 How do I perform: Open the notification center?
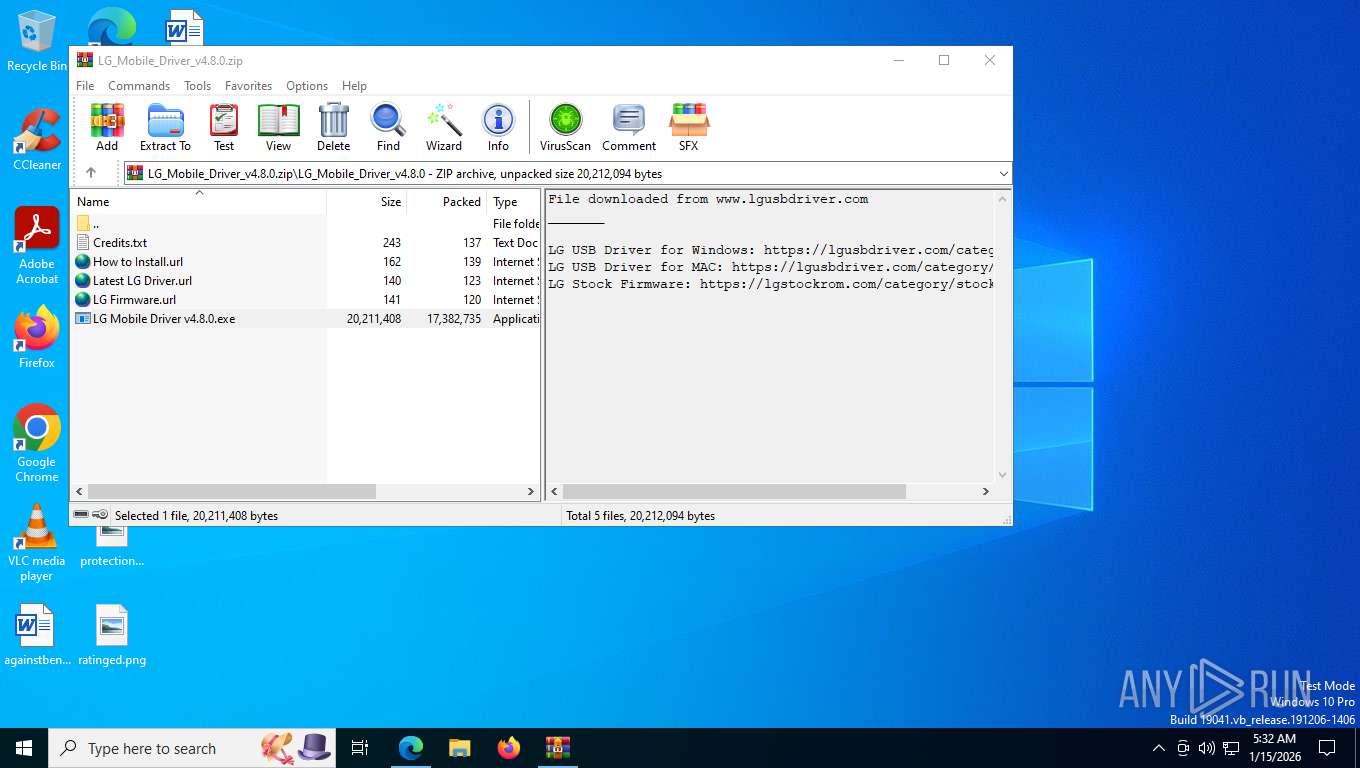(1327, 748)
